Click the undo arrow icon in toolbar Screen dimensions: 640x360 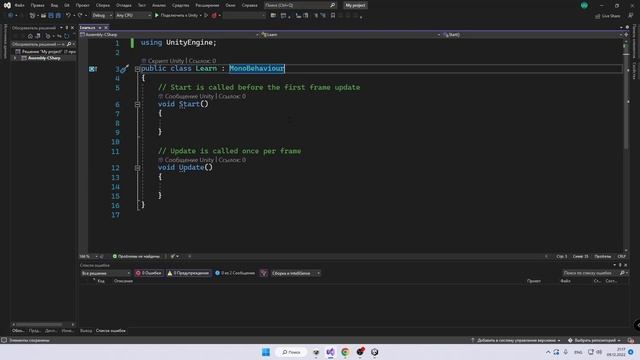coord(68,16)
